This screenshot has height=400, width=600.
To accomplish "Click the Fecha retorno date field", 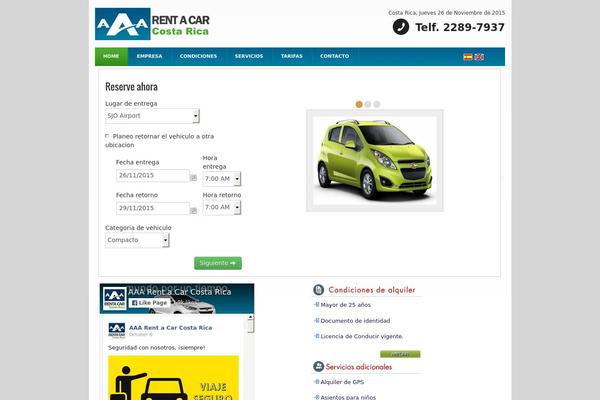I will click(x=153, y=208).
